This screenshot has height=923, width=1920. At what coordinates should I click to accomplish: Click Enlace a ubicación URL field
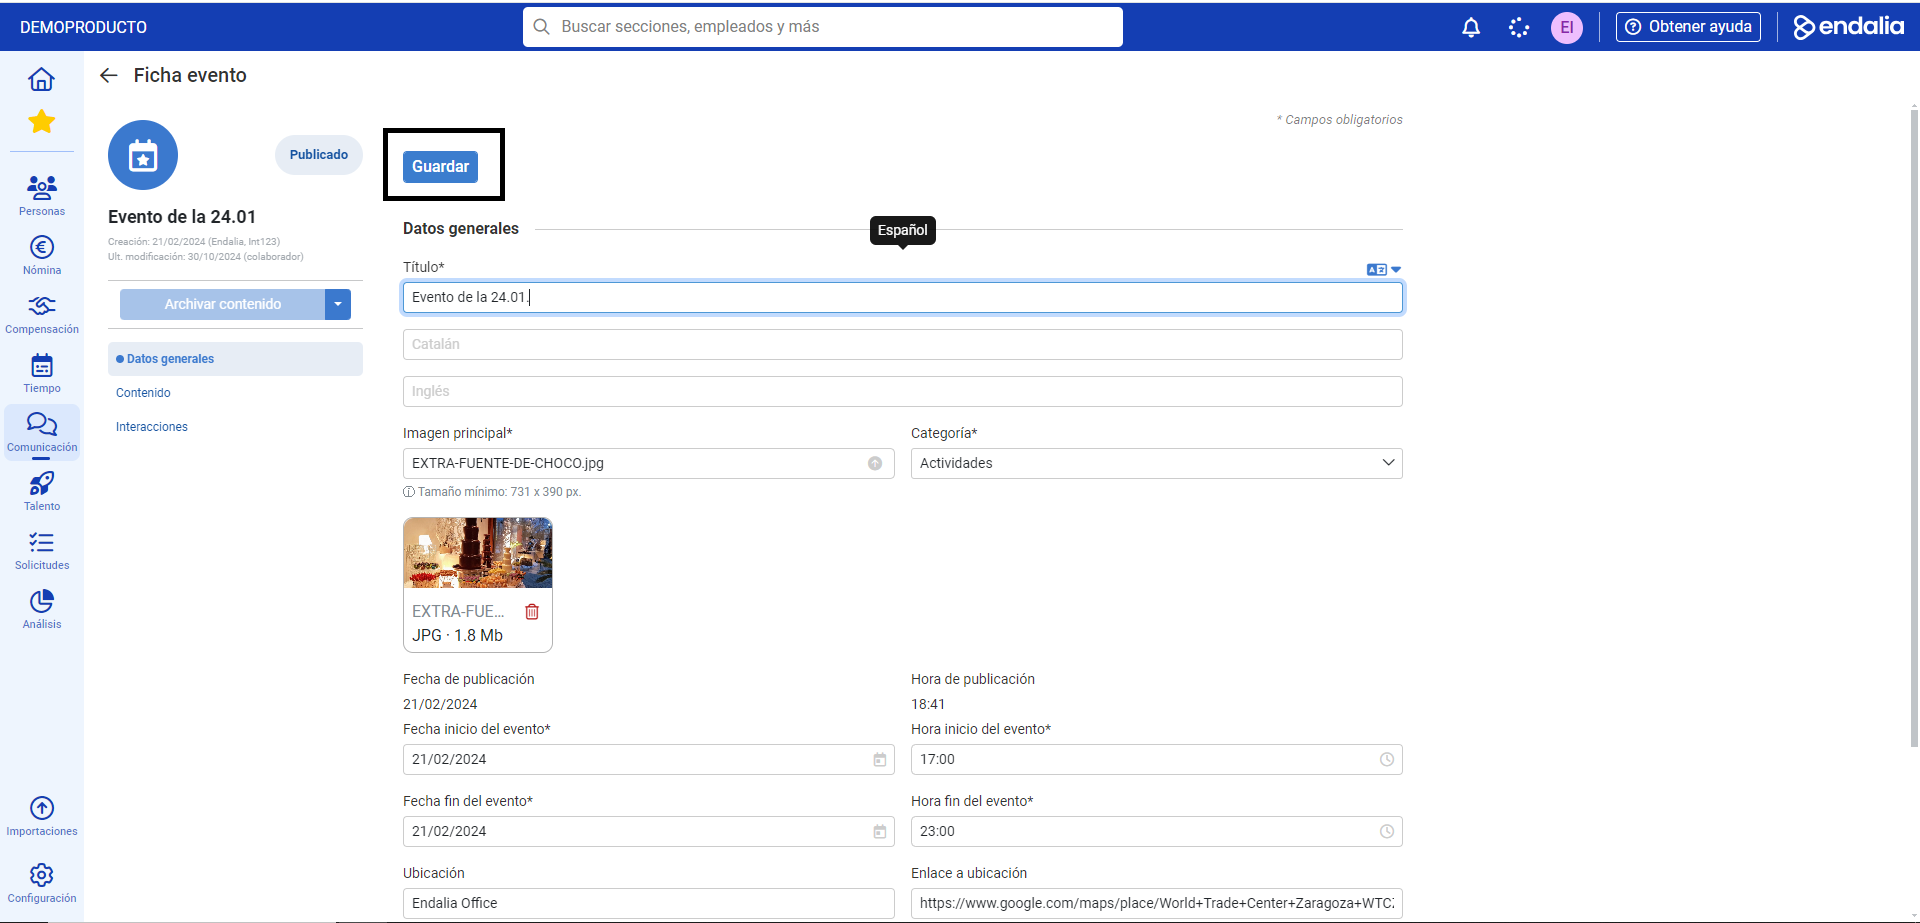1156,903
